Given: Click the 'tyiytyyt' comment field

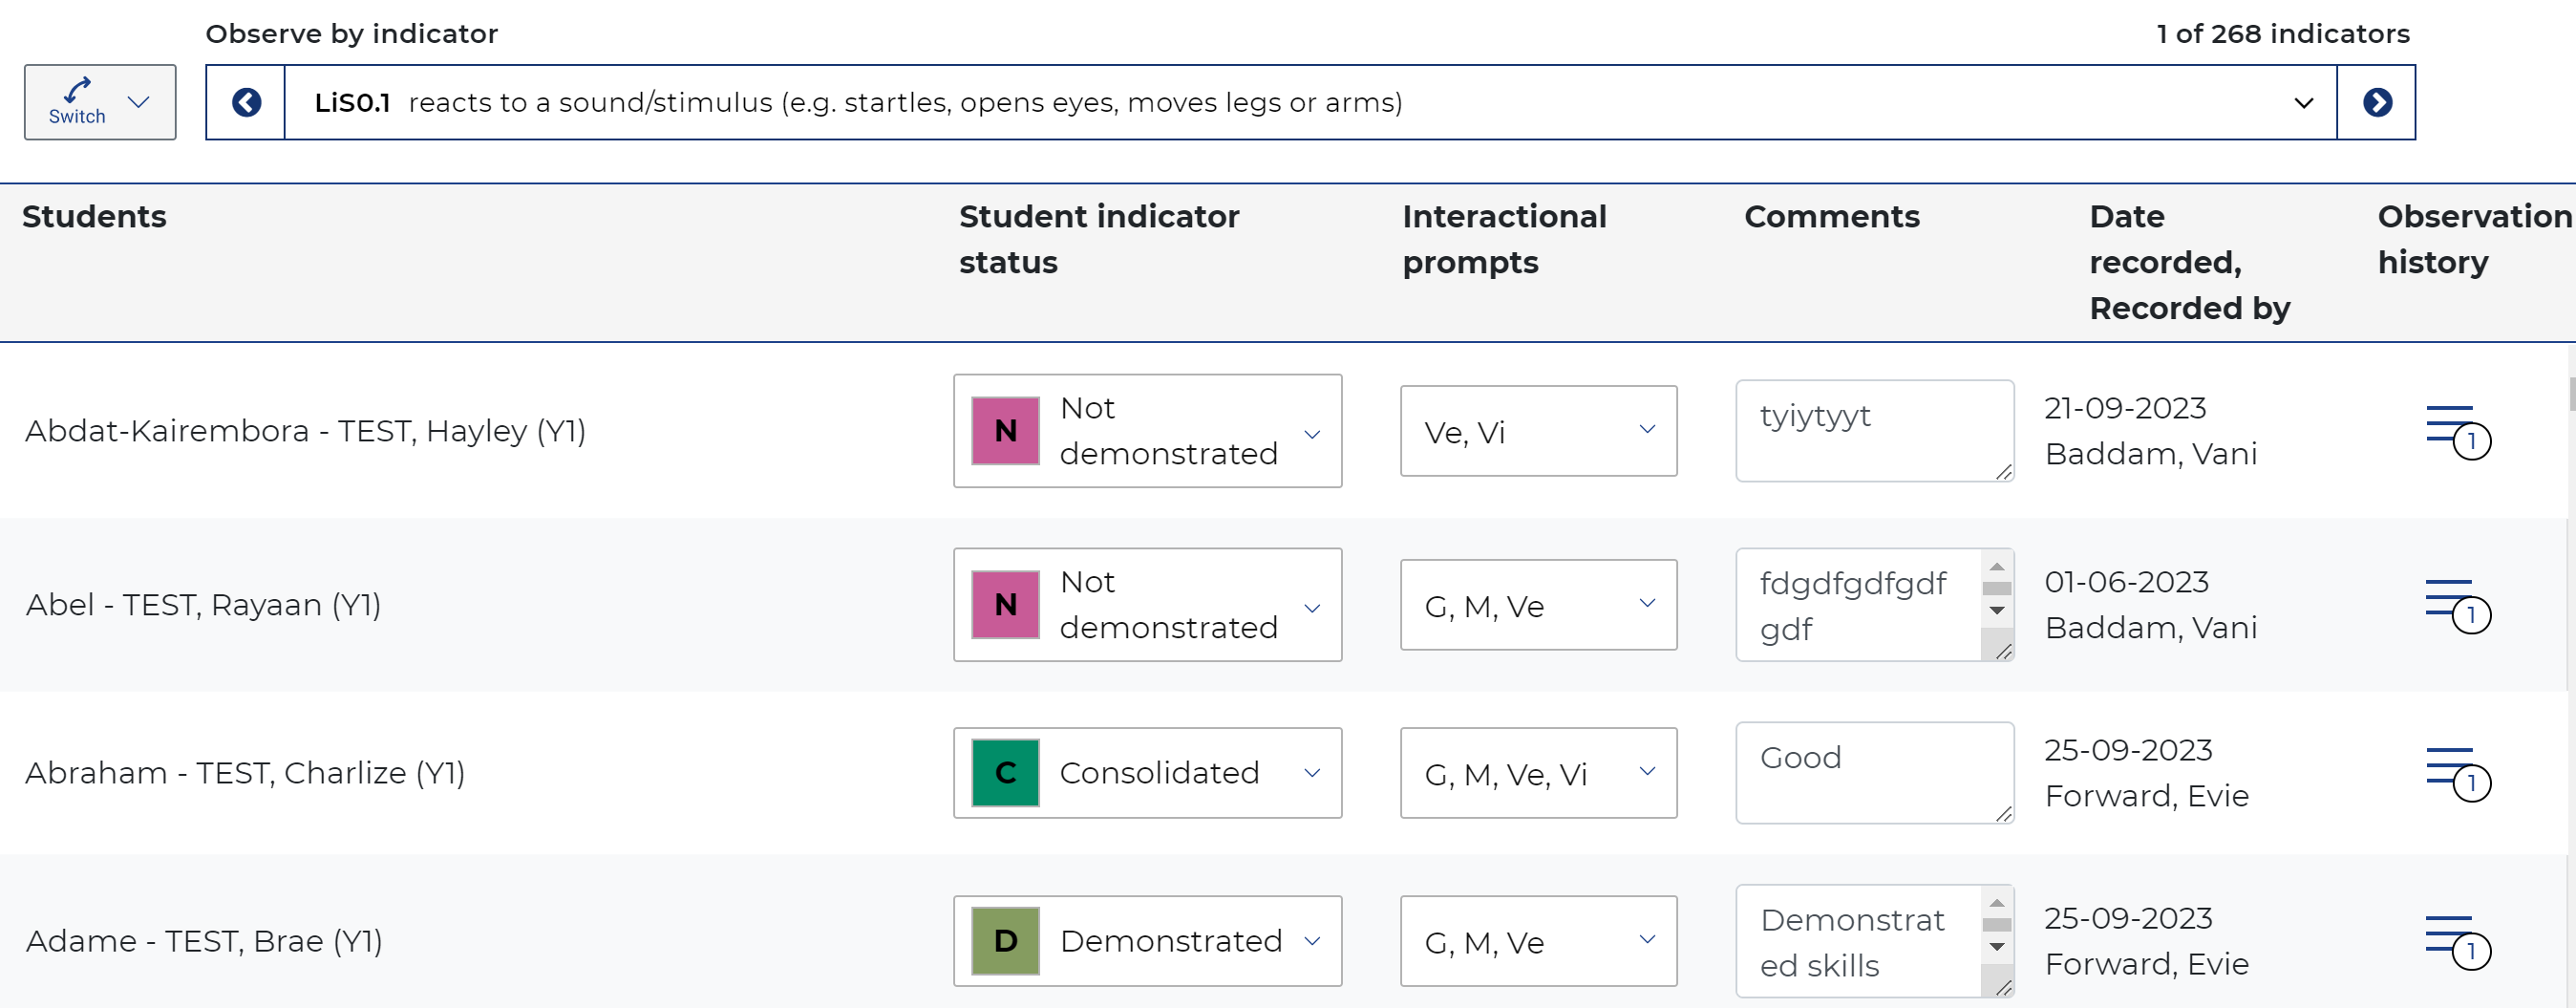Looking at the screenshot, I should pos(1872,430).
